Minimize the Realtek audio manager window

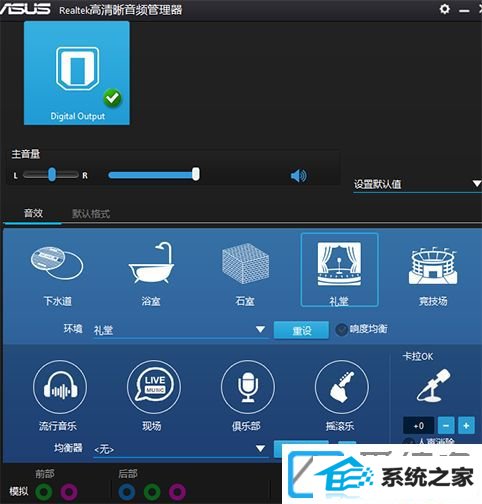click(x=464, y=11)
